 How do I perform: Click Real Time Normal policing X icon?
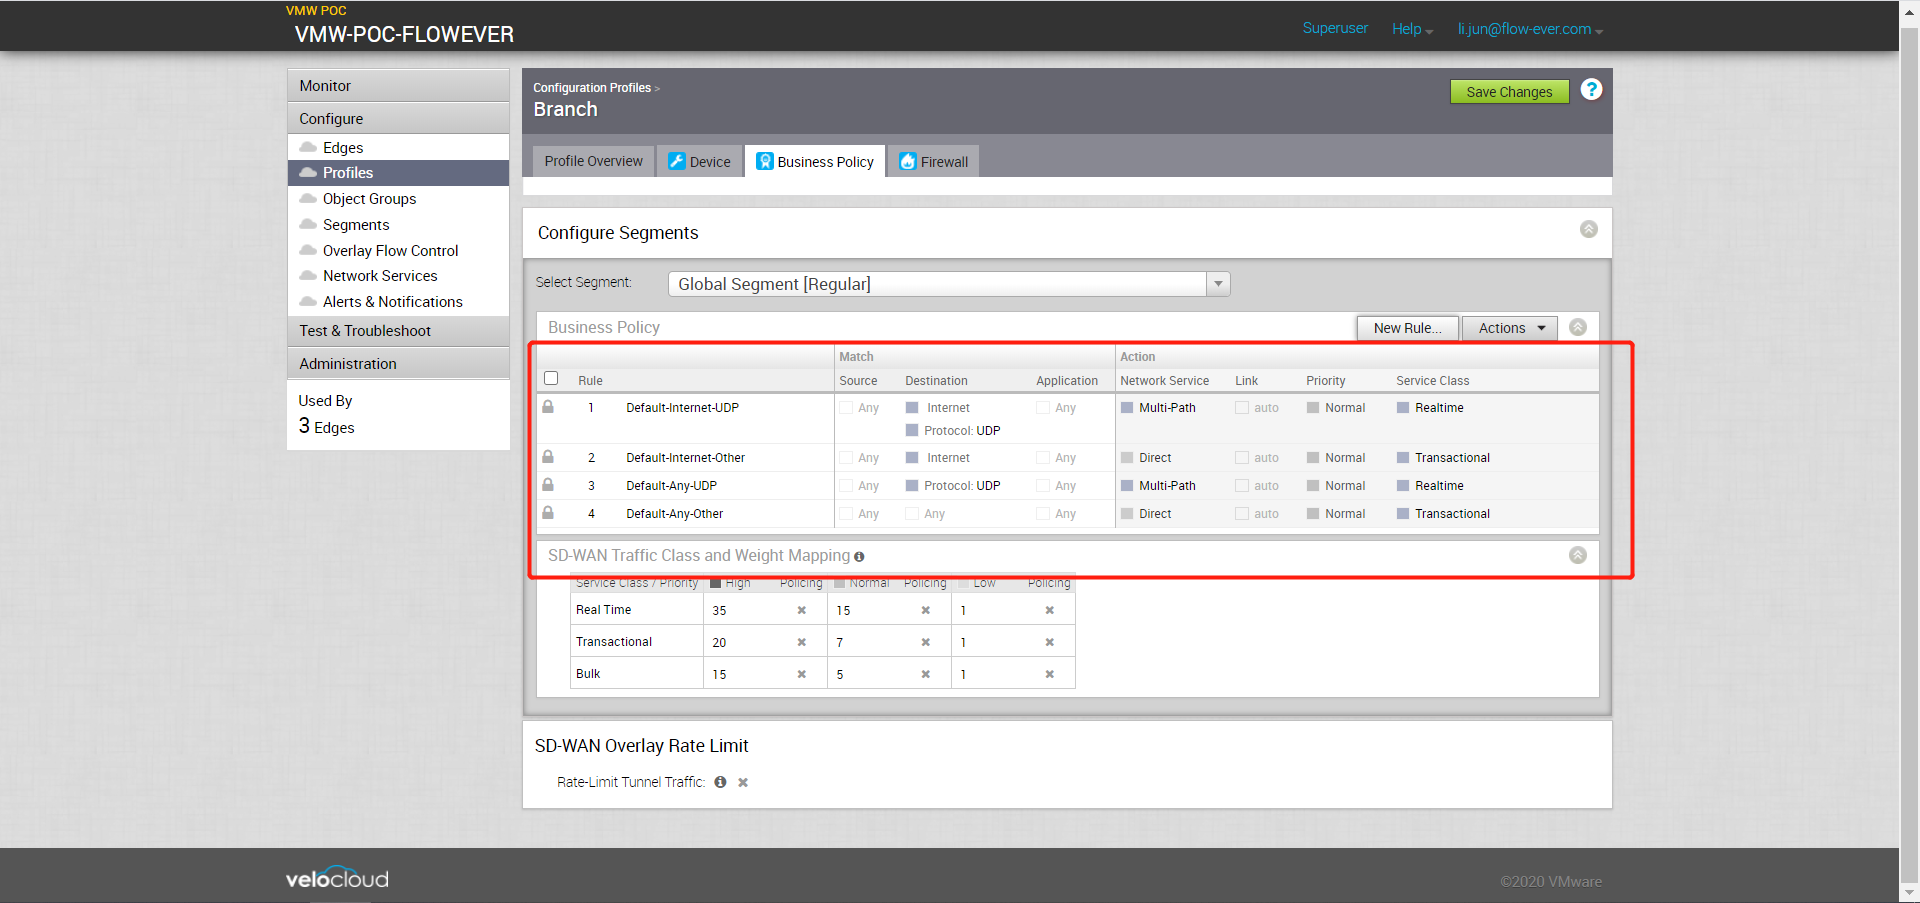[925, 610]
